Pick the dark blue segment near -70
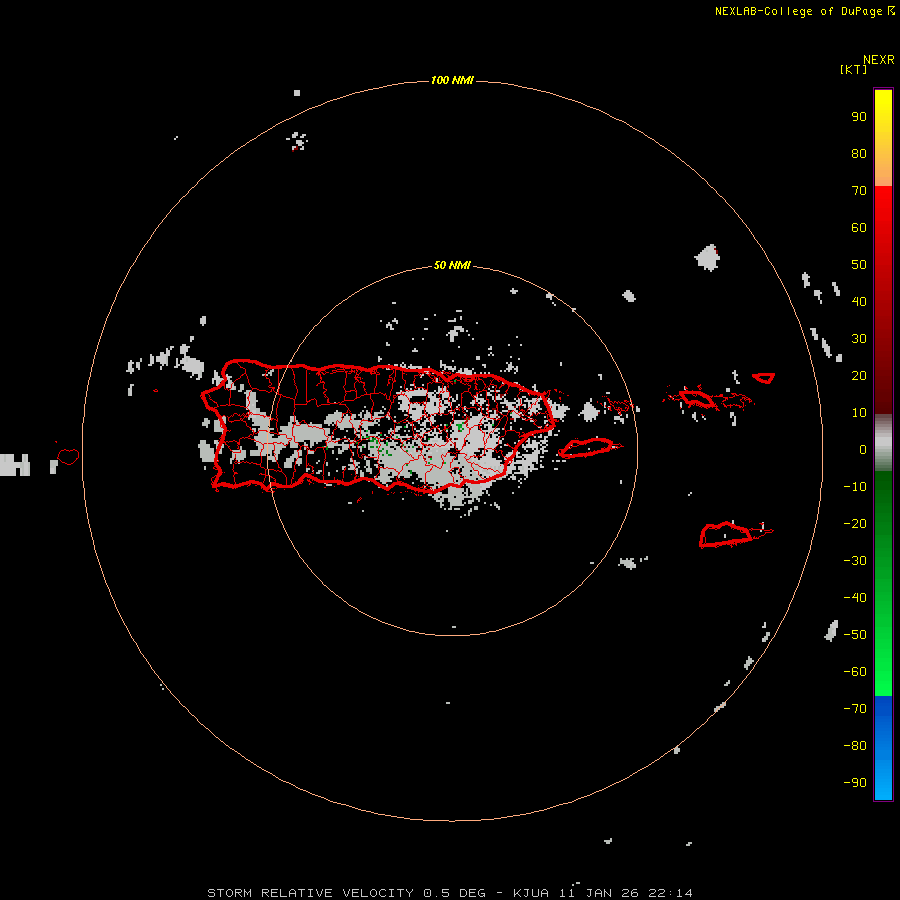This screenshot has width=900, height=900. [883, 711]
